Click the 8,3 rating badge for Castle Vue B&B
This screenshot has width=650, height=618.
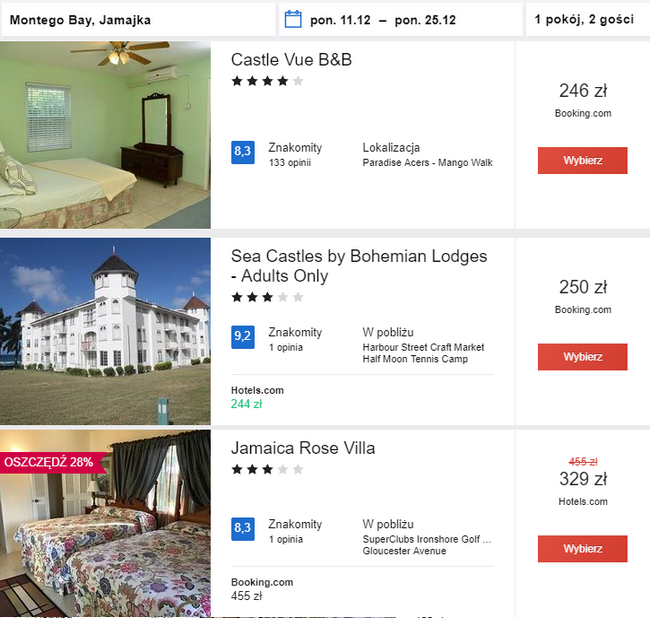242,152
